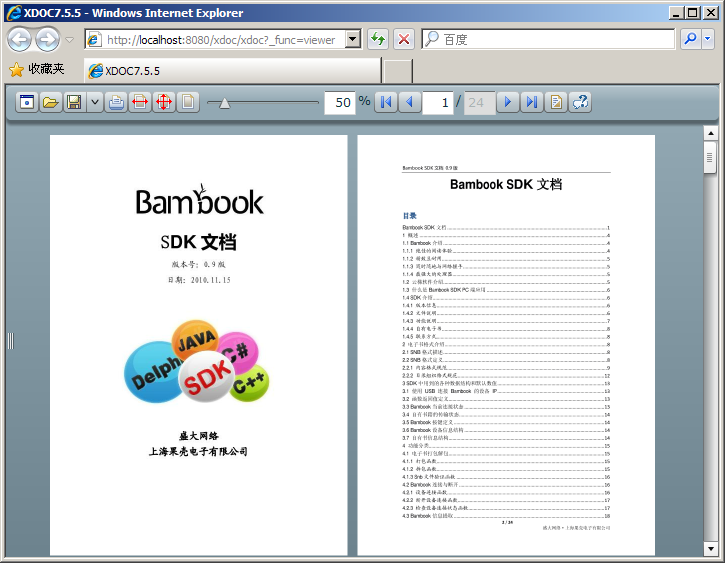Print the document using the printer icon
The image size is (725, 563).
(x=117, y=102)
